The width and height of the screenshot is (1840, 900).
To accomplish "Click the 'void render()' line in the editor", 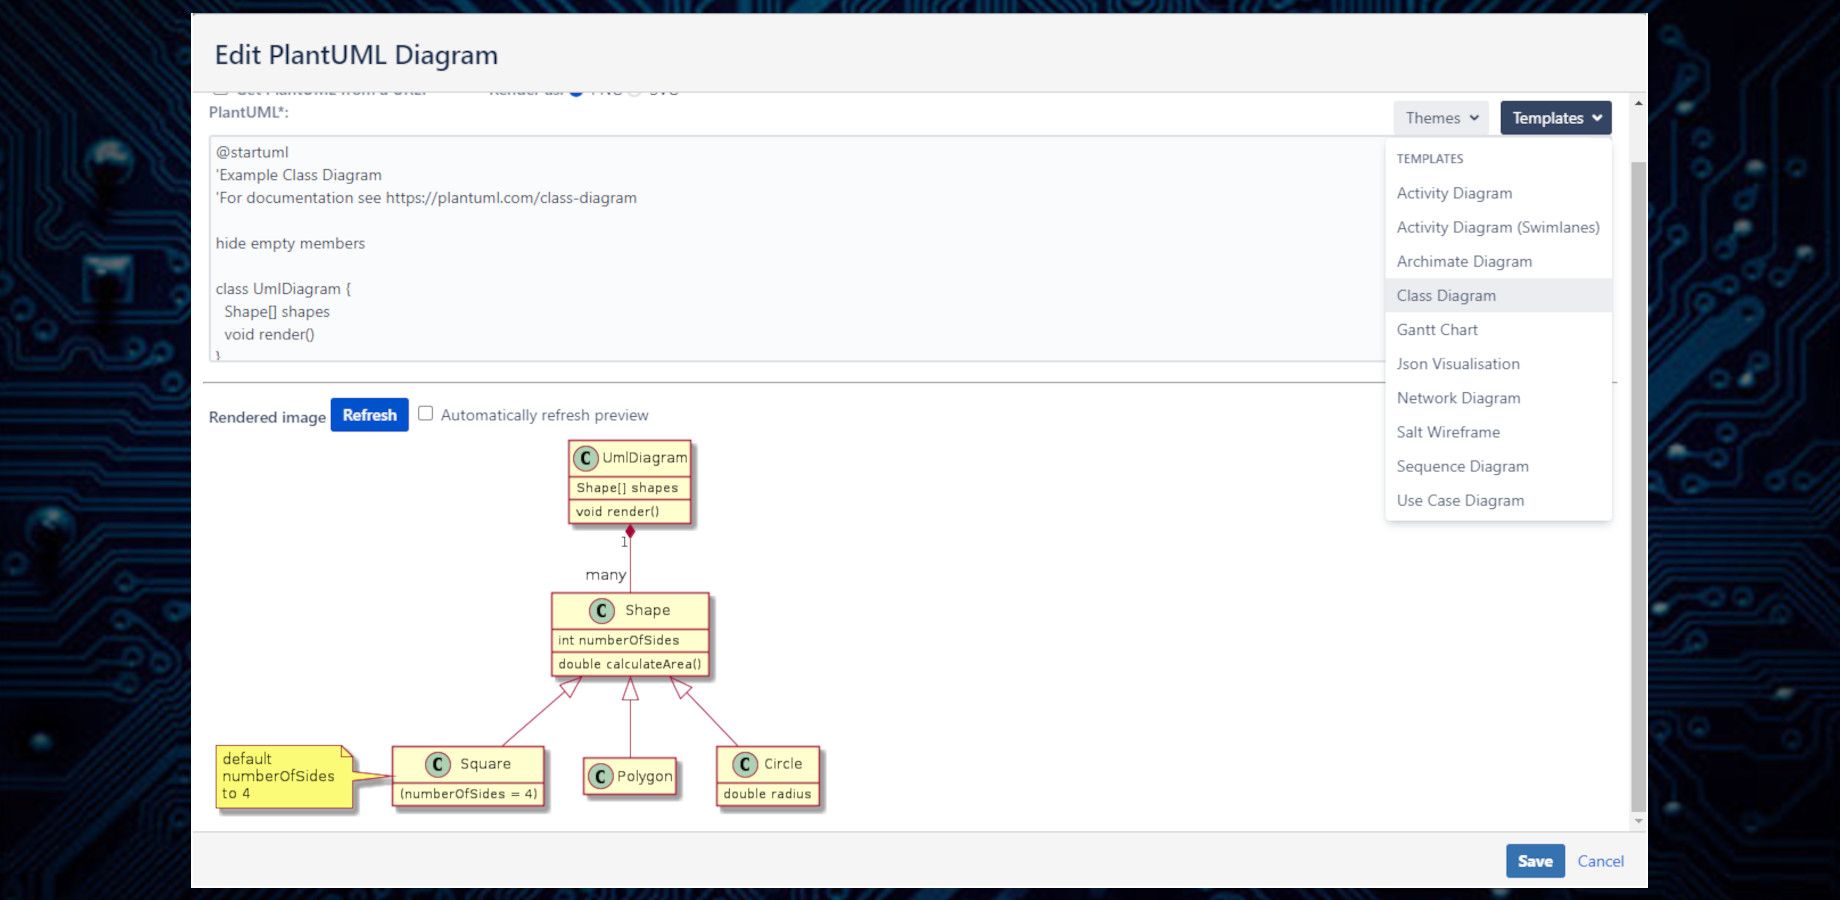I will [269, 335].
